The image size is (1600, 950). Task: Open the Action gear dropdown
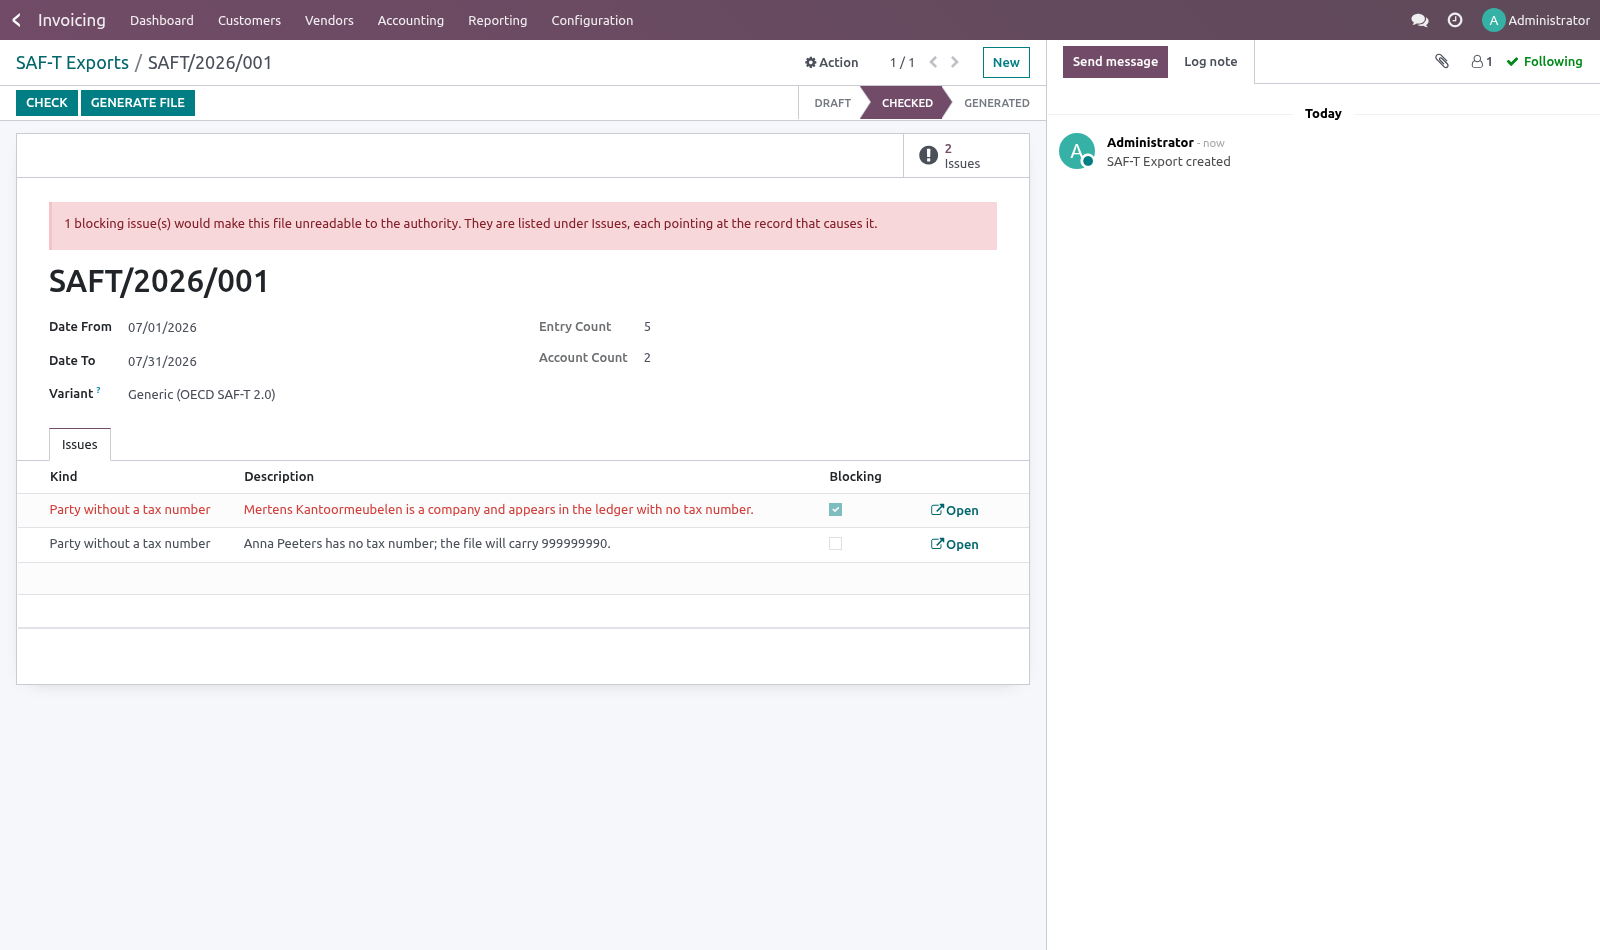pyautogui.click(x=832, y=62)
